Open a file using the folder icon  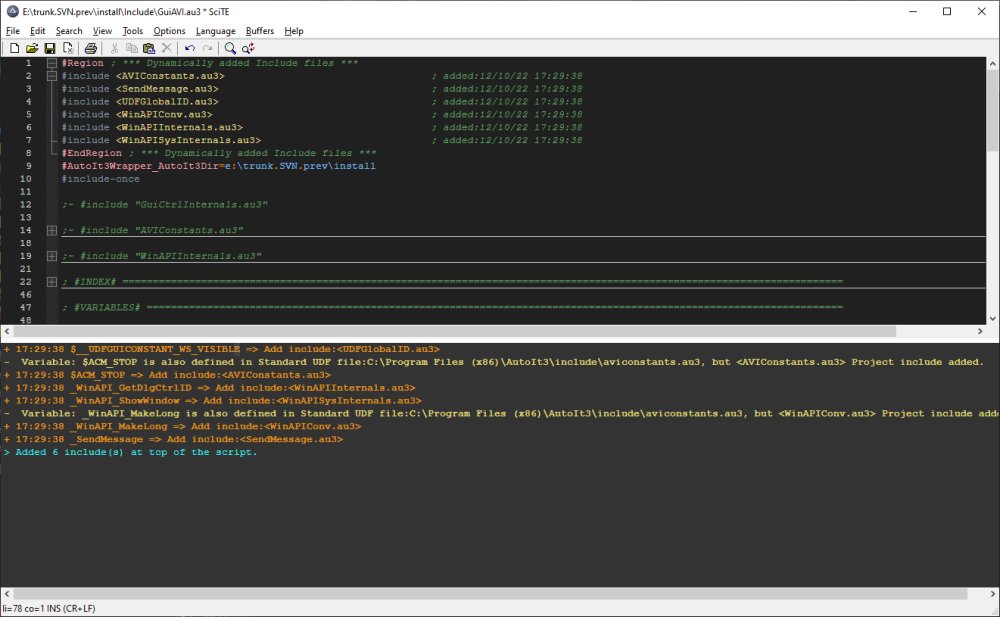[x=32, y=48]
